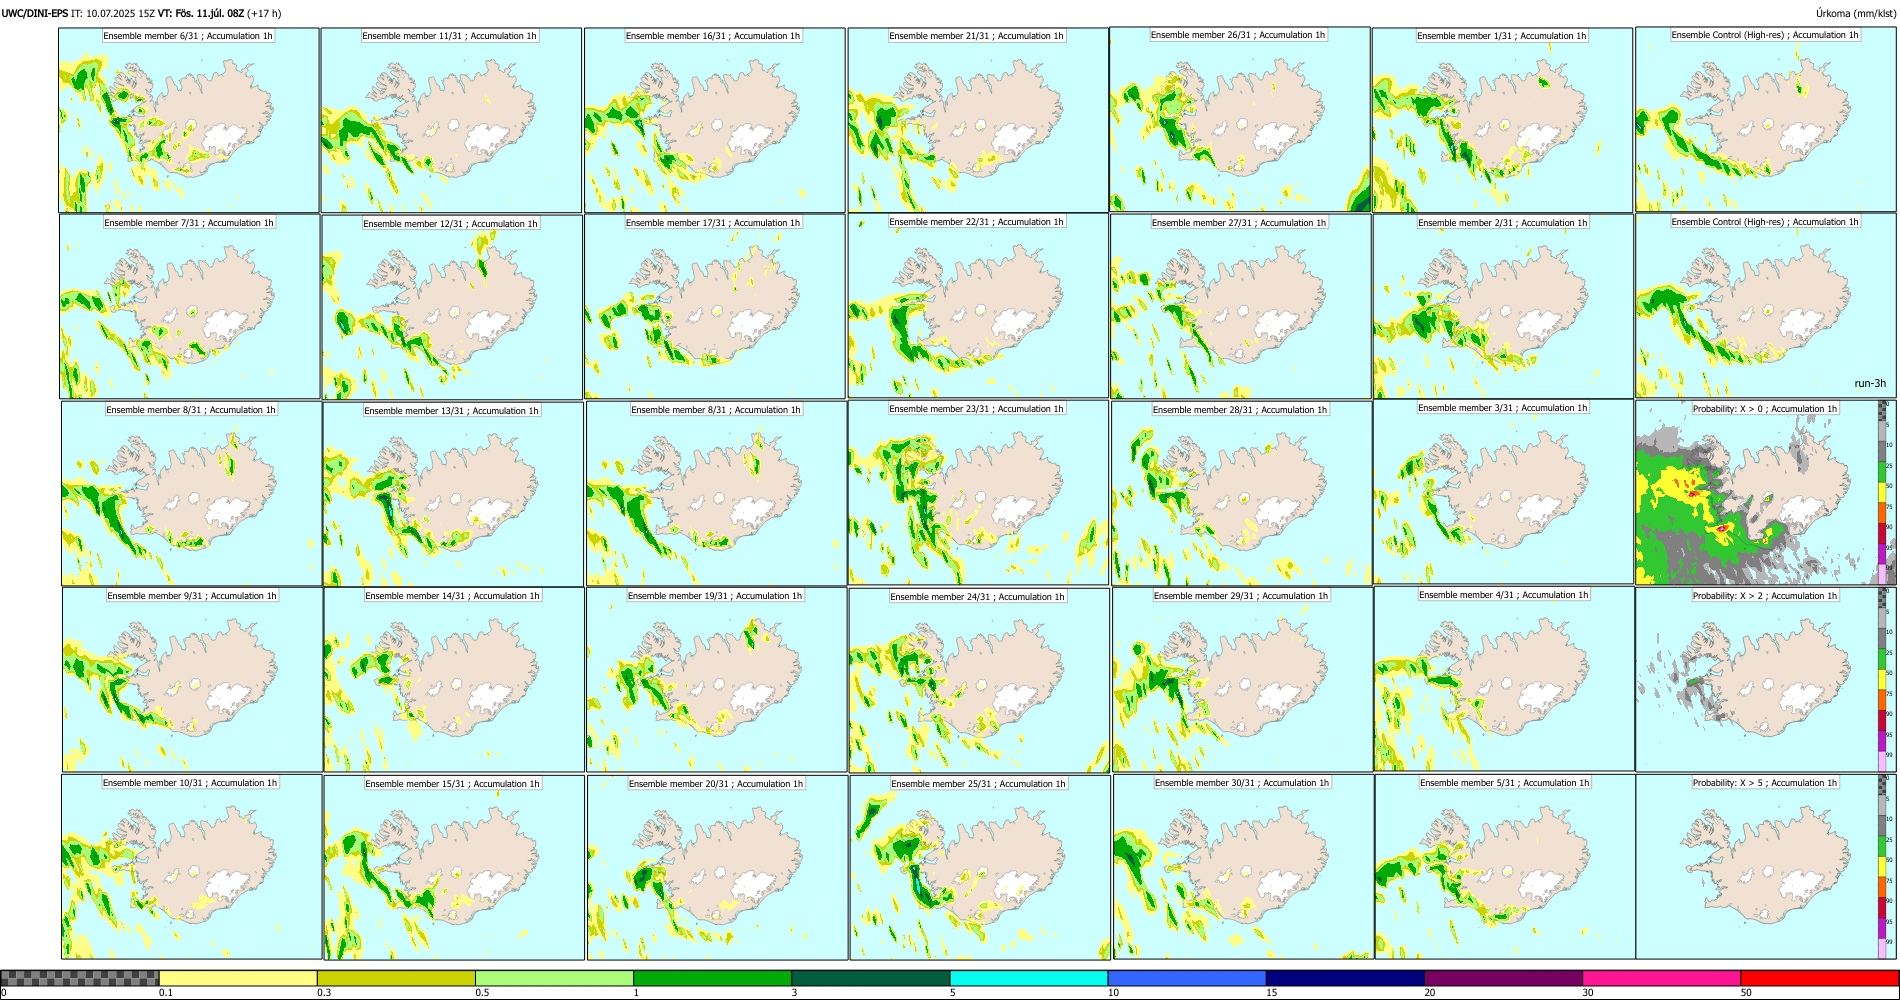Screen dimensions: 1900x1000
Task: Select the Ensemble member 16/31 map
Action: tap(714, 120)
